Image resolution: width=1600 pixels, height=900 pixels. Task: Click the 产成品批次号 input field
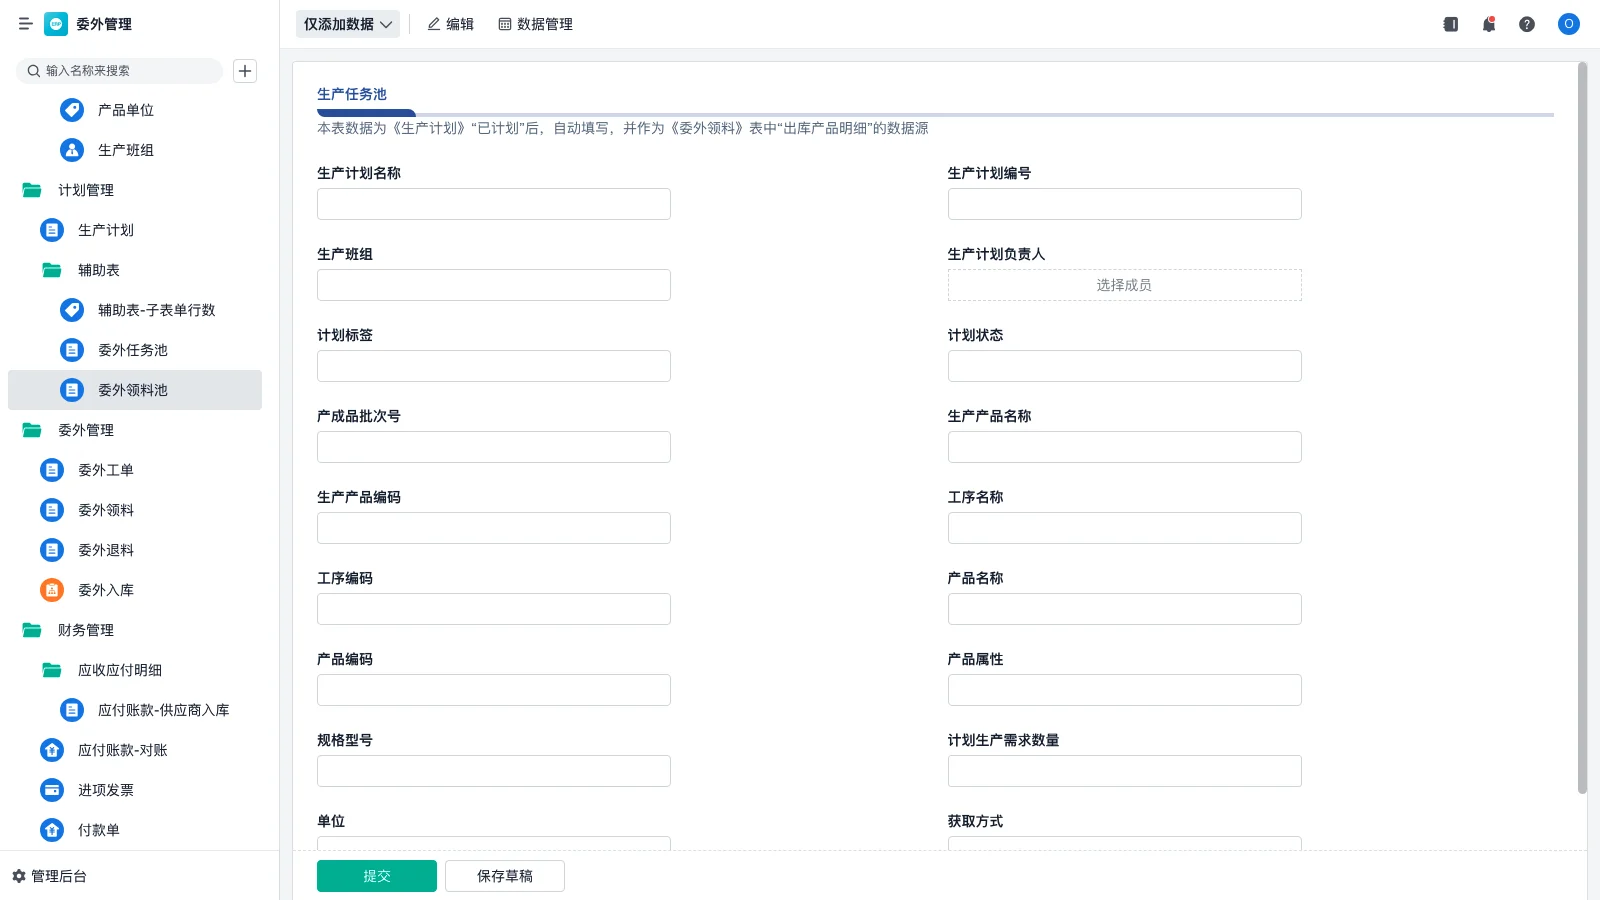pyautogui.click(x=494, y=447)
